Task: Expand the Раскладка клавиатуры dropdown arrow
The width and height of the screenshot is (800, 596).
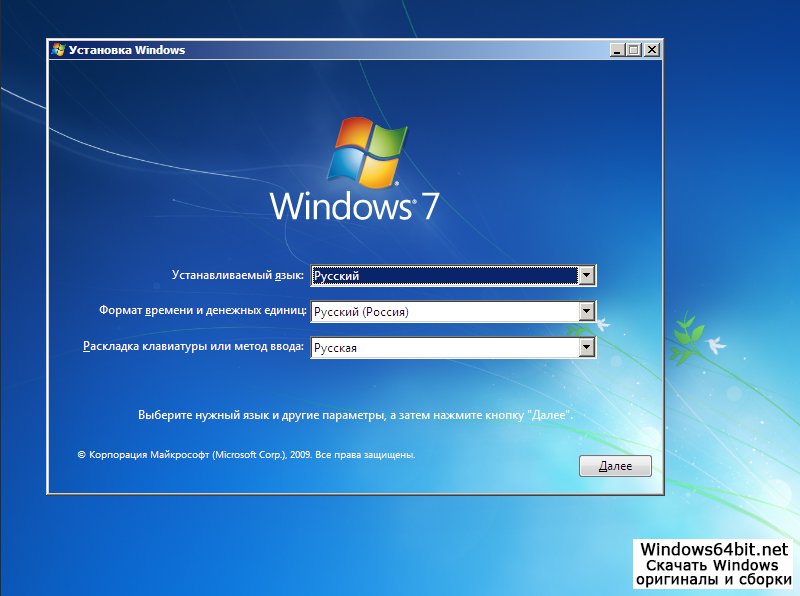Action: tap(588, 348)
